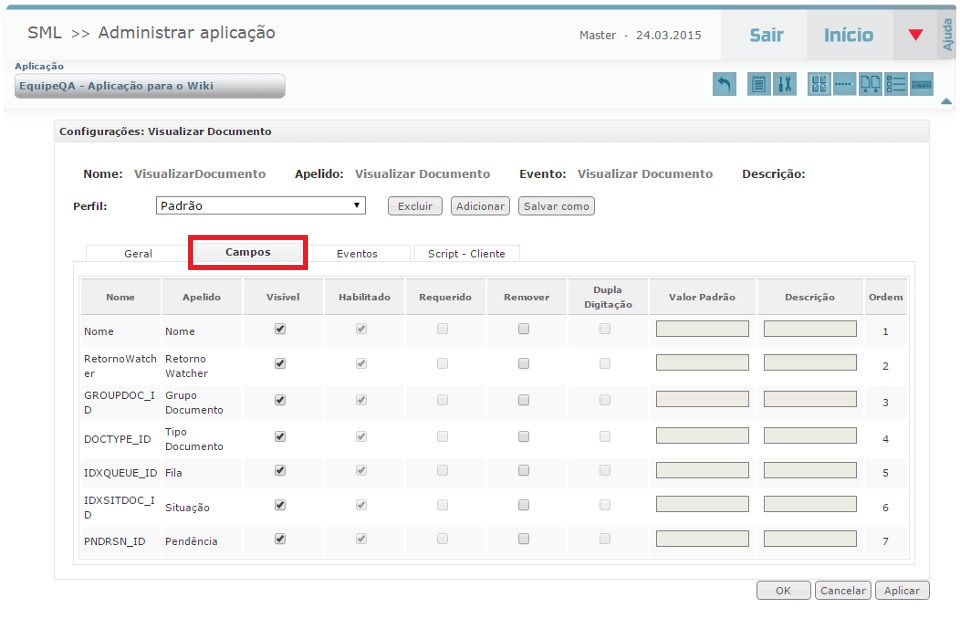Toggle Visível checkbox for PNDRSN_ID row

[280, 539]
